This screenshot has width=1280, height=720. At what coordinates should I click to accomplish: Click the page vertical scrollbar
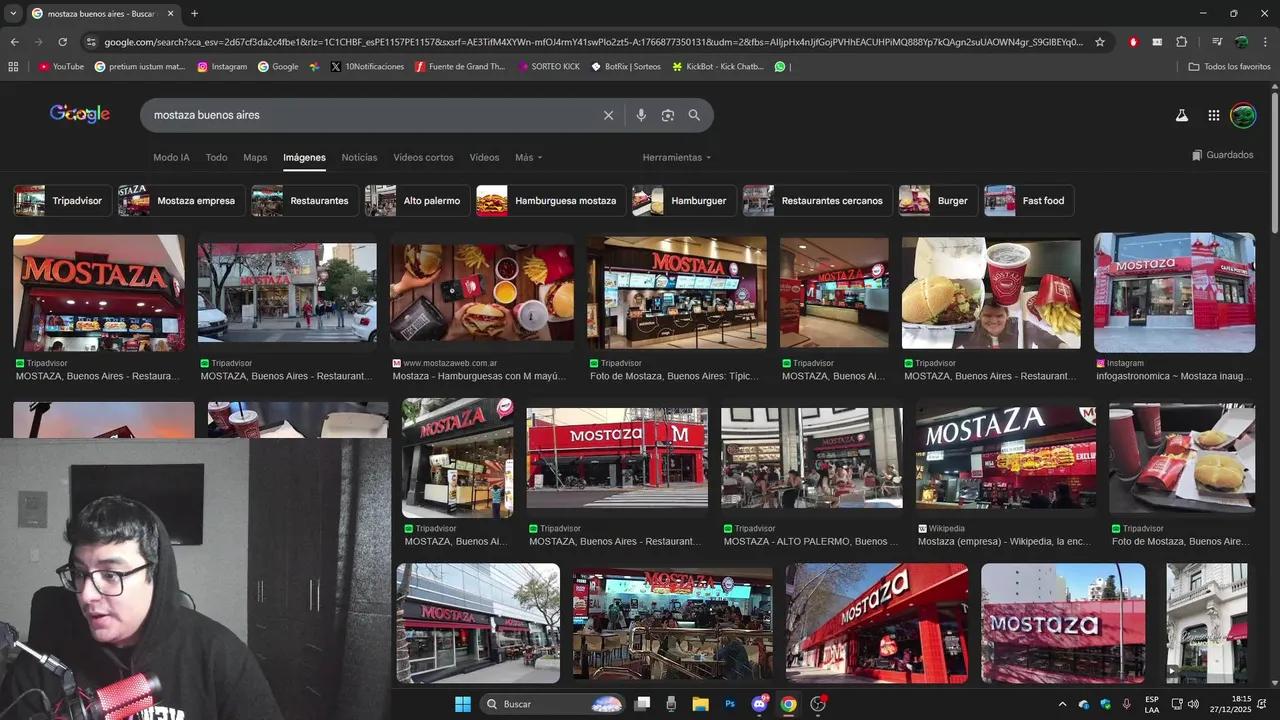point(1275,163)
